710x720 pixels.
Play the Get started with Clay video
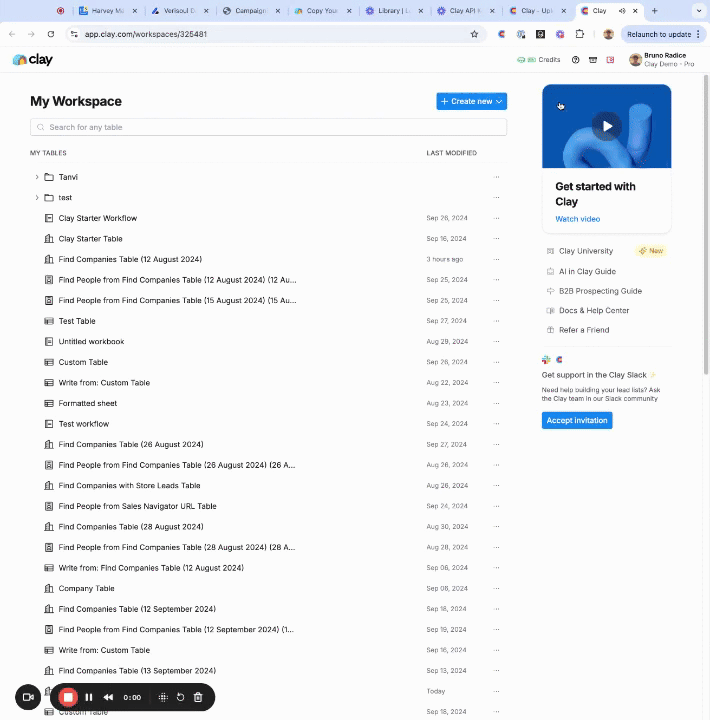tap(606, 126)
